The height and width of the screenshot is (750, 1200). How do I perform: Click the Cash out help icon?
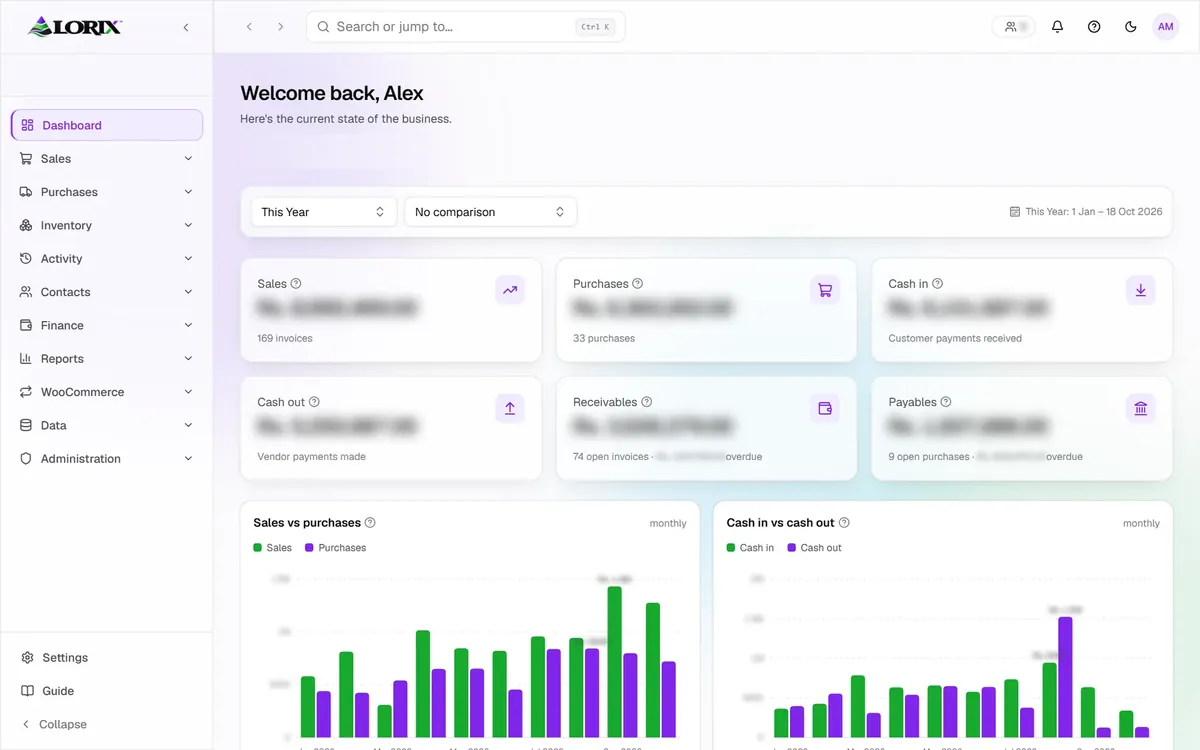point(314,402)
